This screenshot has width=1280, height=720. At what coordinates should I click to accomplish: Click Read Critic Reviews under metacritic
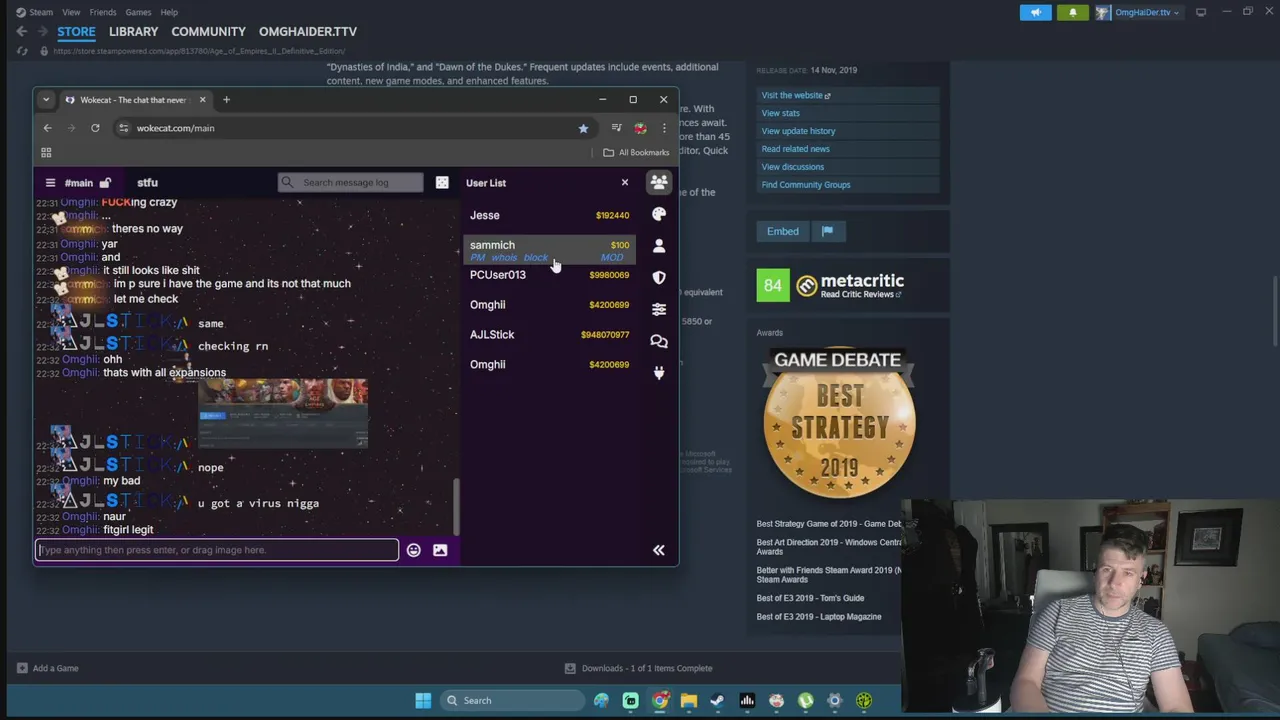point(861,295)
